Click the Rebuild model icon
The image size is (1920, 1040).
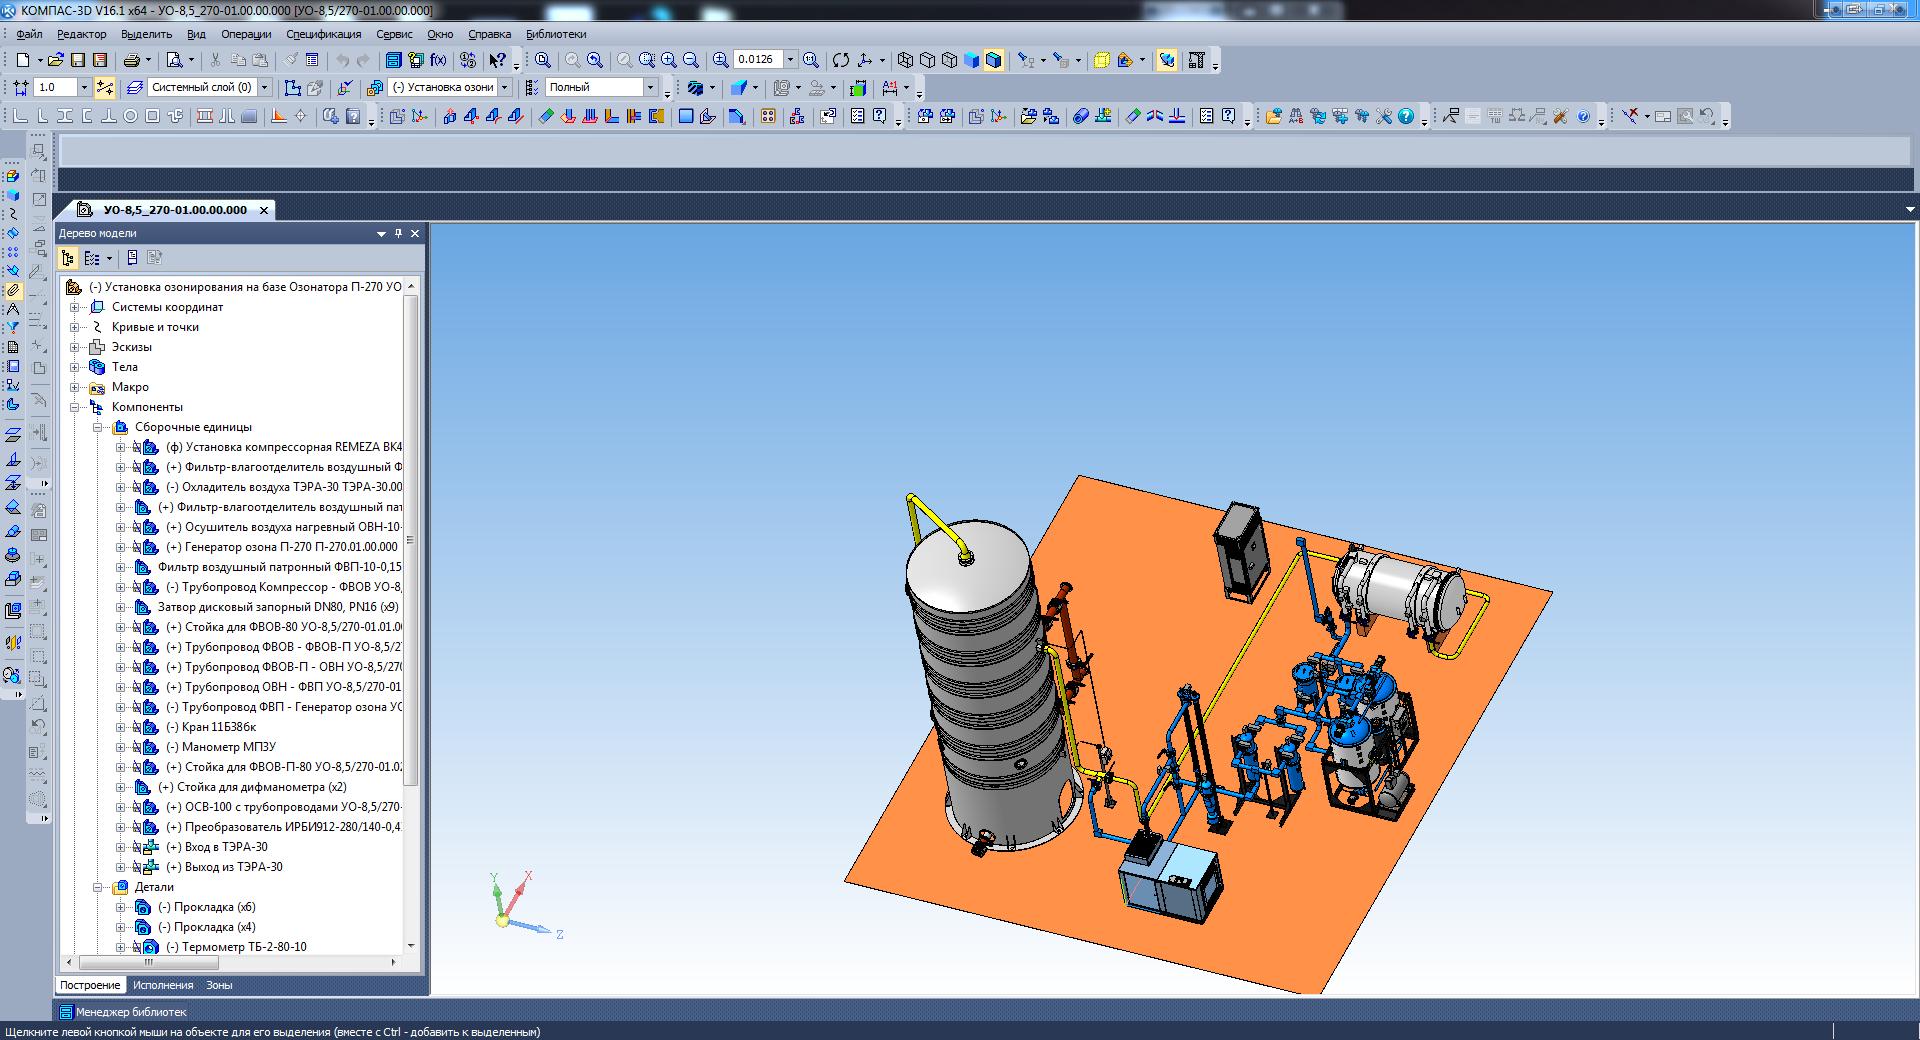pos(467,60)
